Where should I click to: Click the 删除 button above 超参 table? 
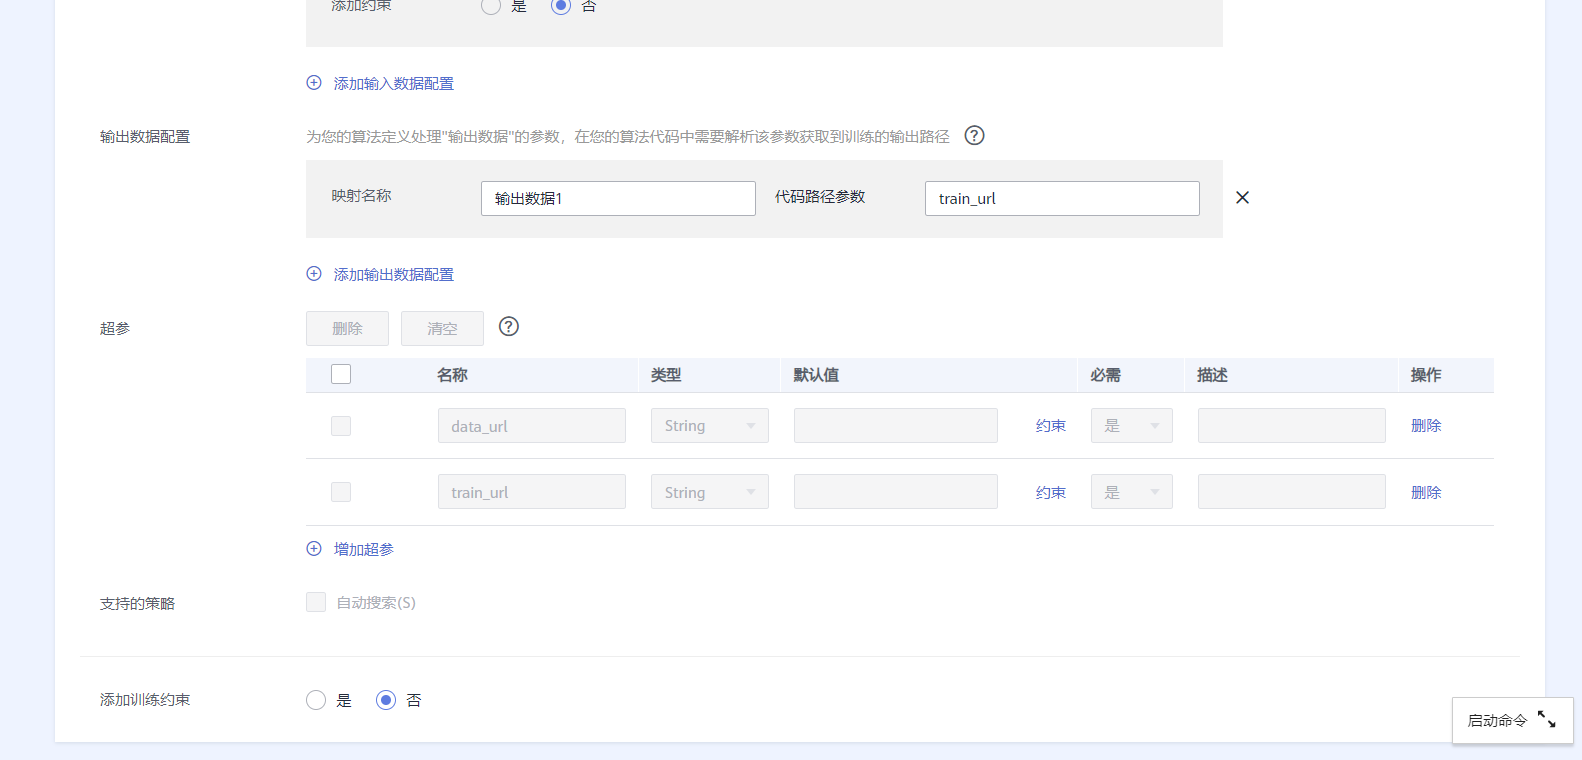347,328
